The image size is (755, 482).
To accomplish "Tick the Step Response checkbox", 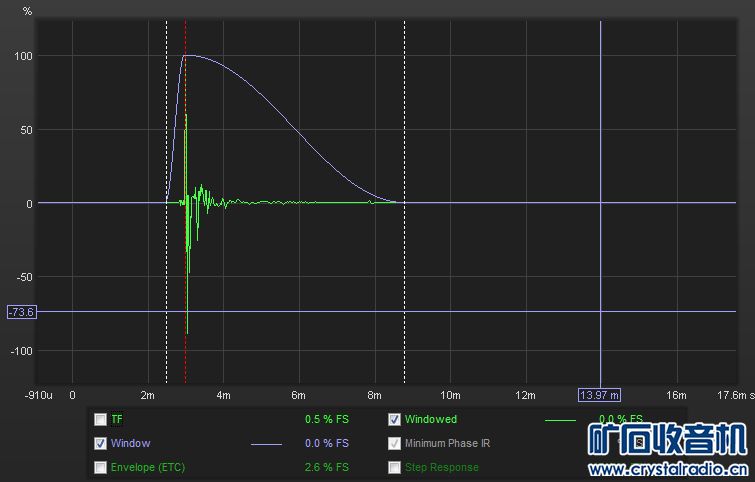I will pyautogui.click(x=394, y=467).
